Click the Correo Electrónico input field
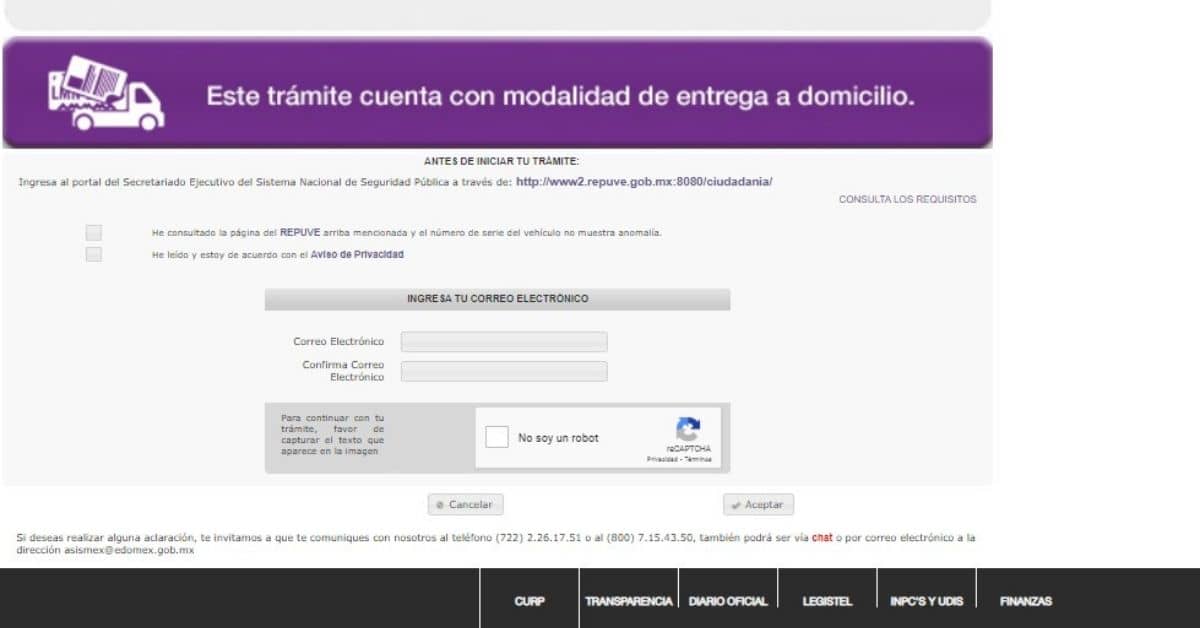 tap(504, 342)
